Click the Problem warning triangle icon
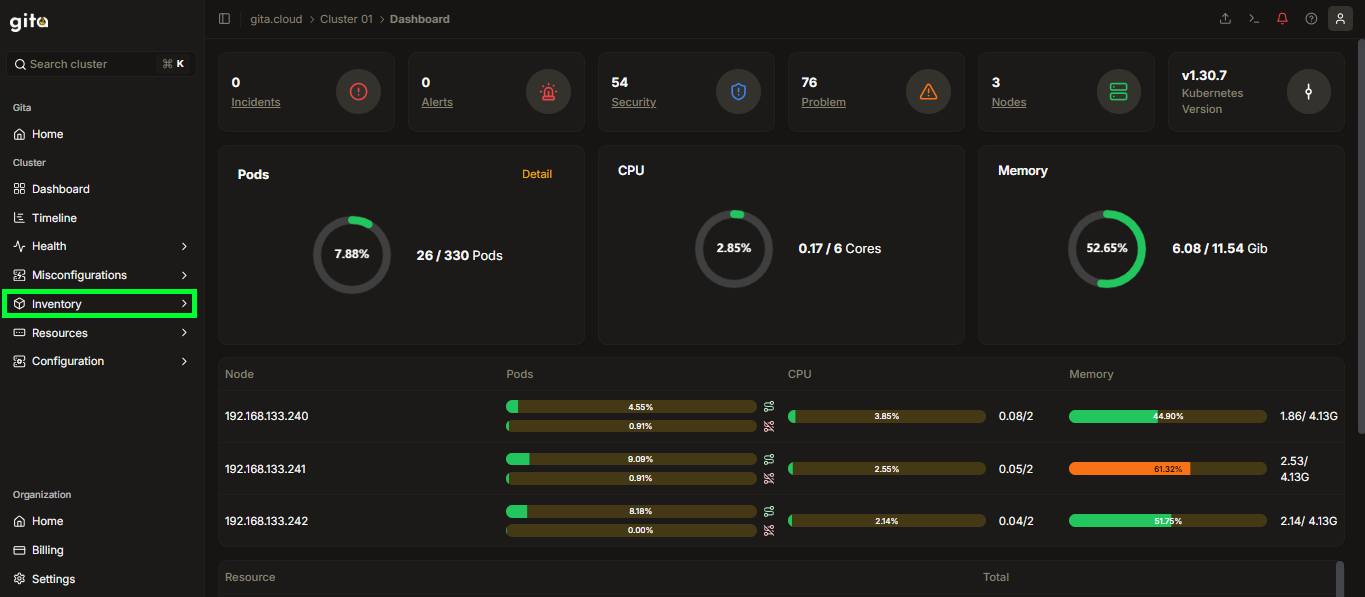The image size is (1365, 597). (x=928, y=92)
